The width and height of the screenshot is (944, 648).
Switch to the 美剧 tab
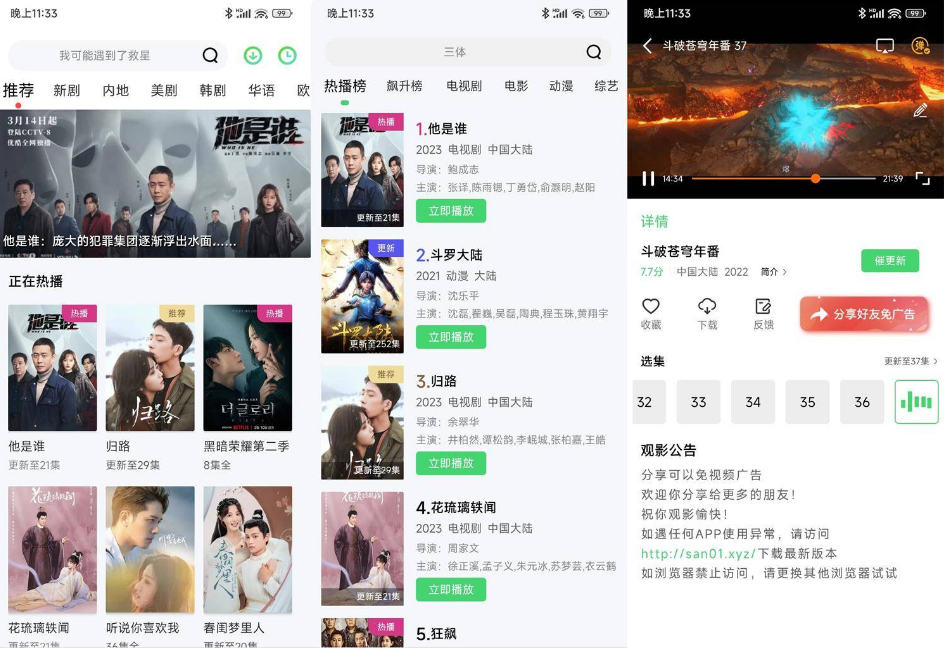(x=164, y=90)
